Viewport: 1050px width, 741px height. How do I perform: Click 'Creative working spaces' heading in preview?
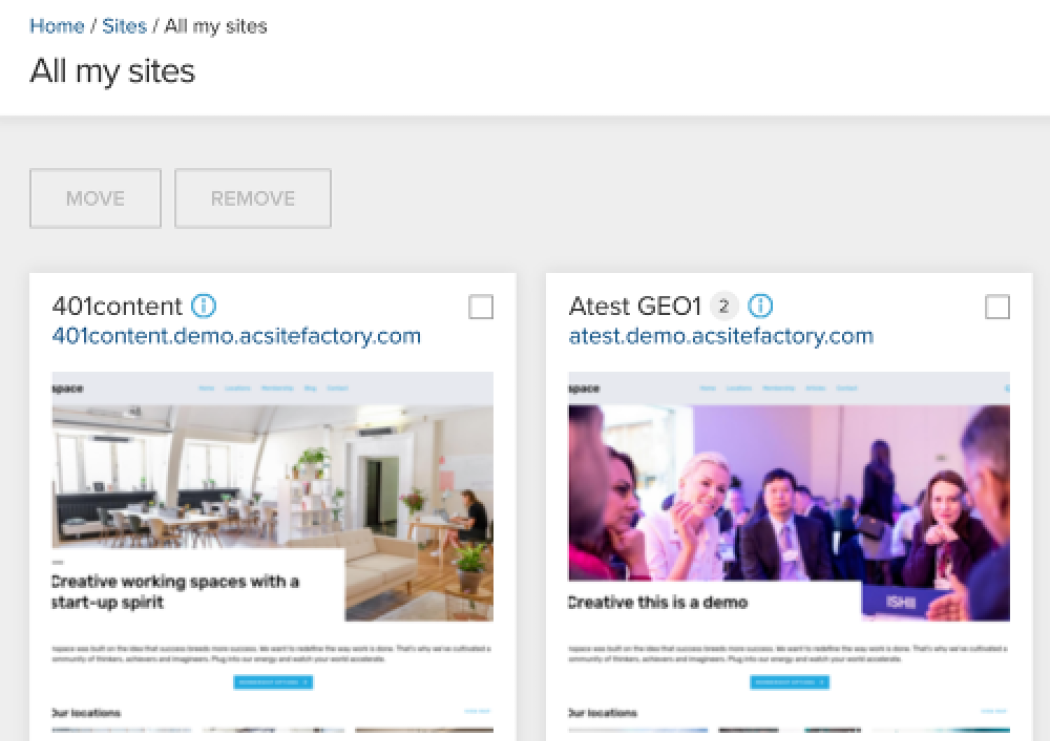click(175, 592)
